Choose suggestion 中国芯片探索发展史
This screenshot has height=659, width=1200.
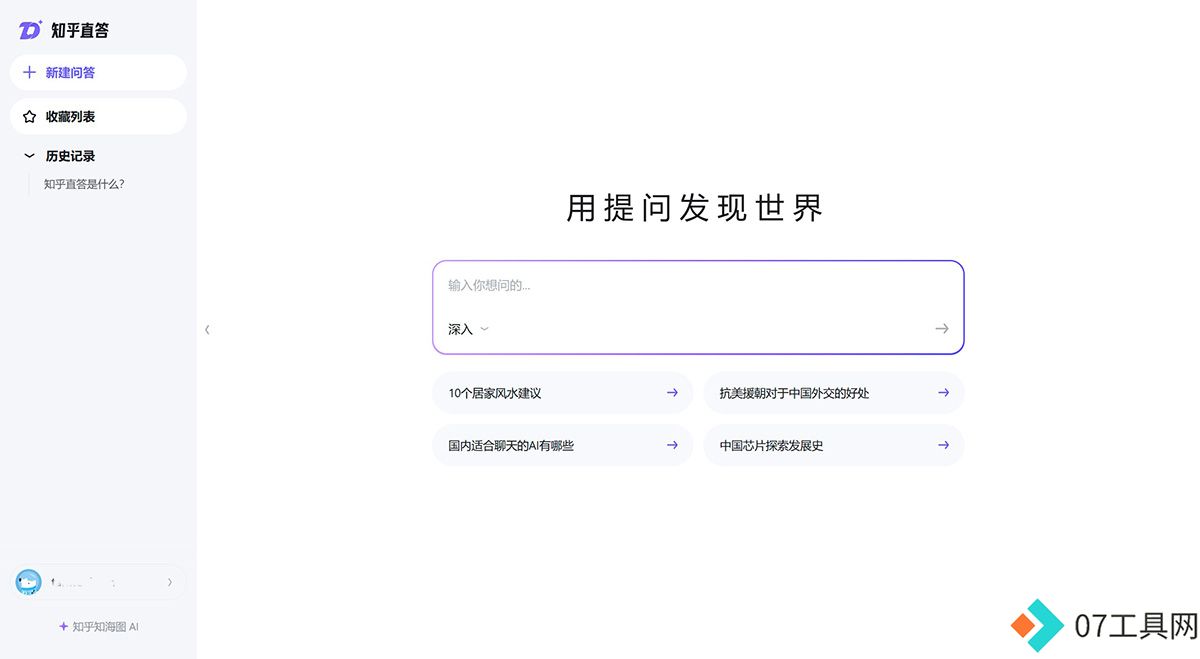[834, 445]
